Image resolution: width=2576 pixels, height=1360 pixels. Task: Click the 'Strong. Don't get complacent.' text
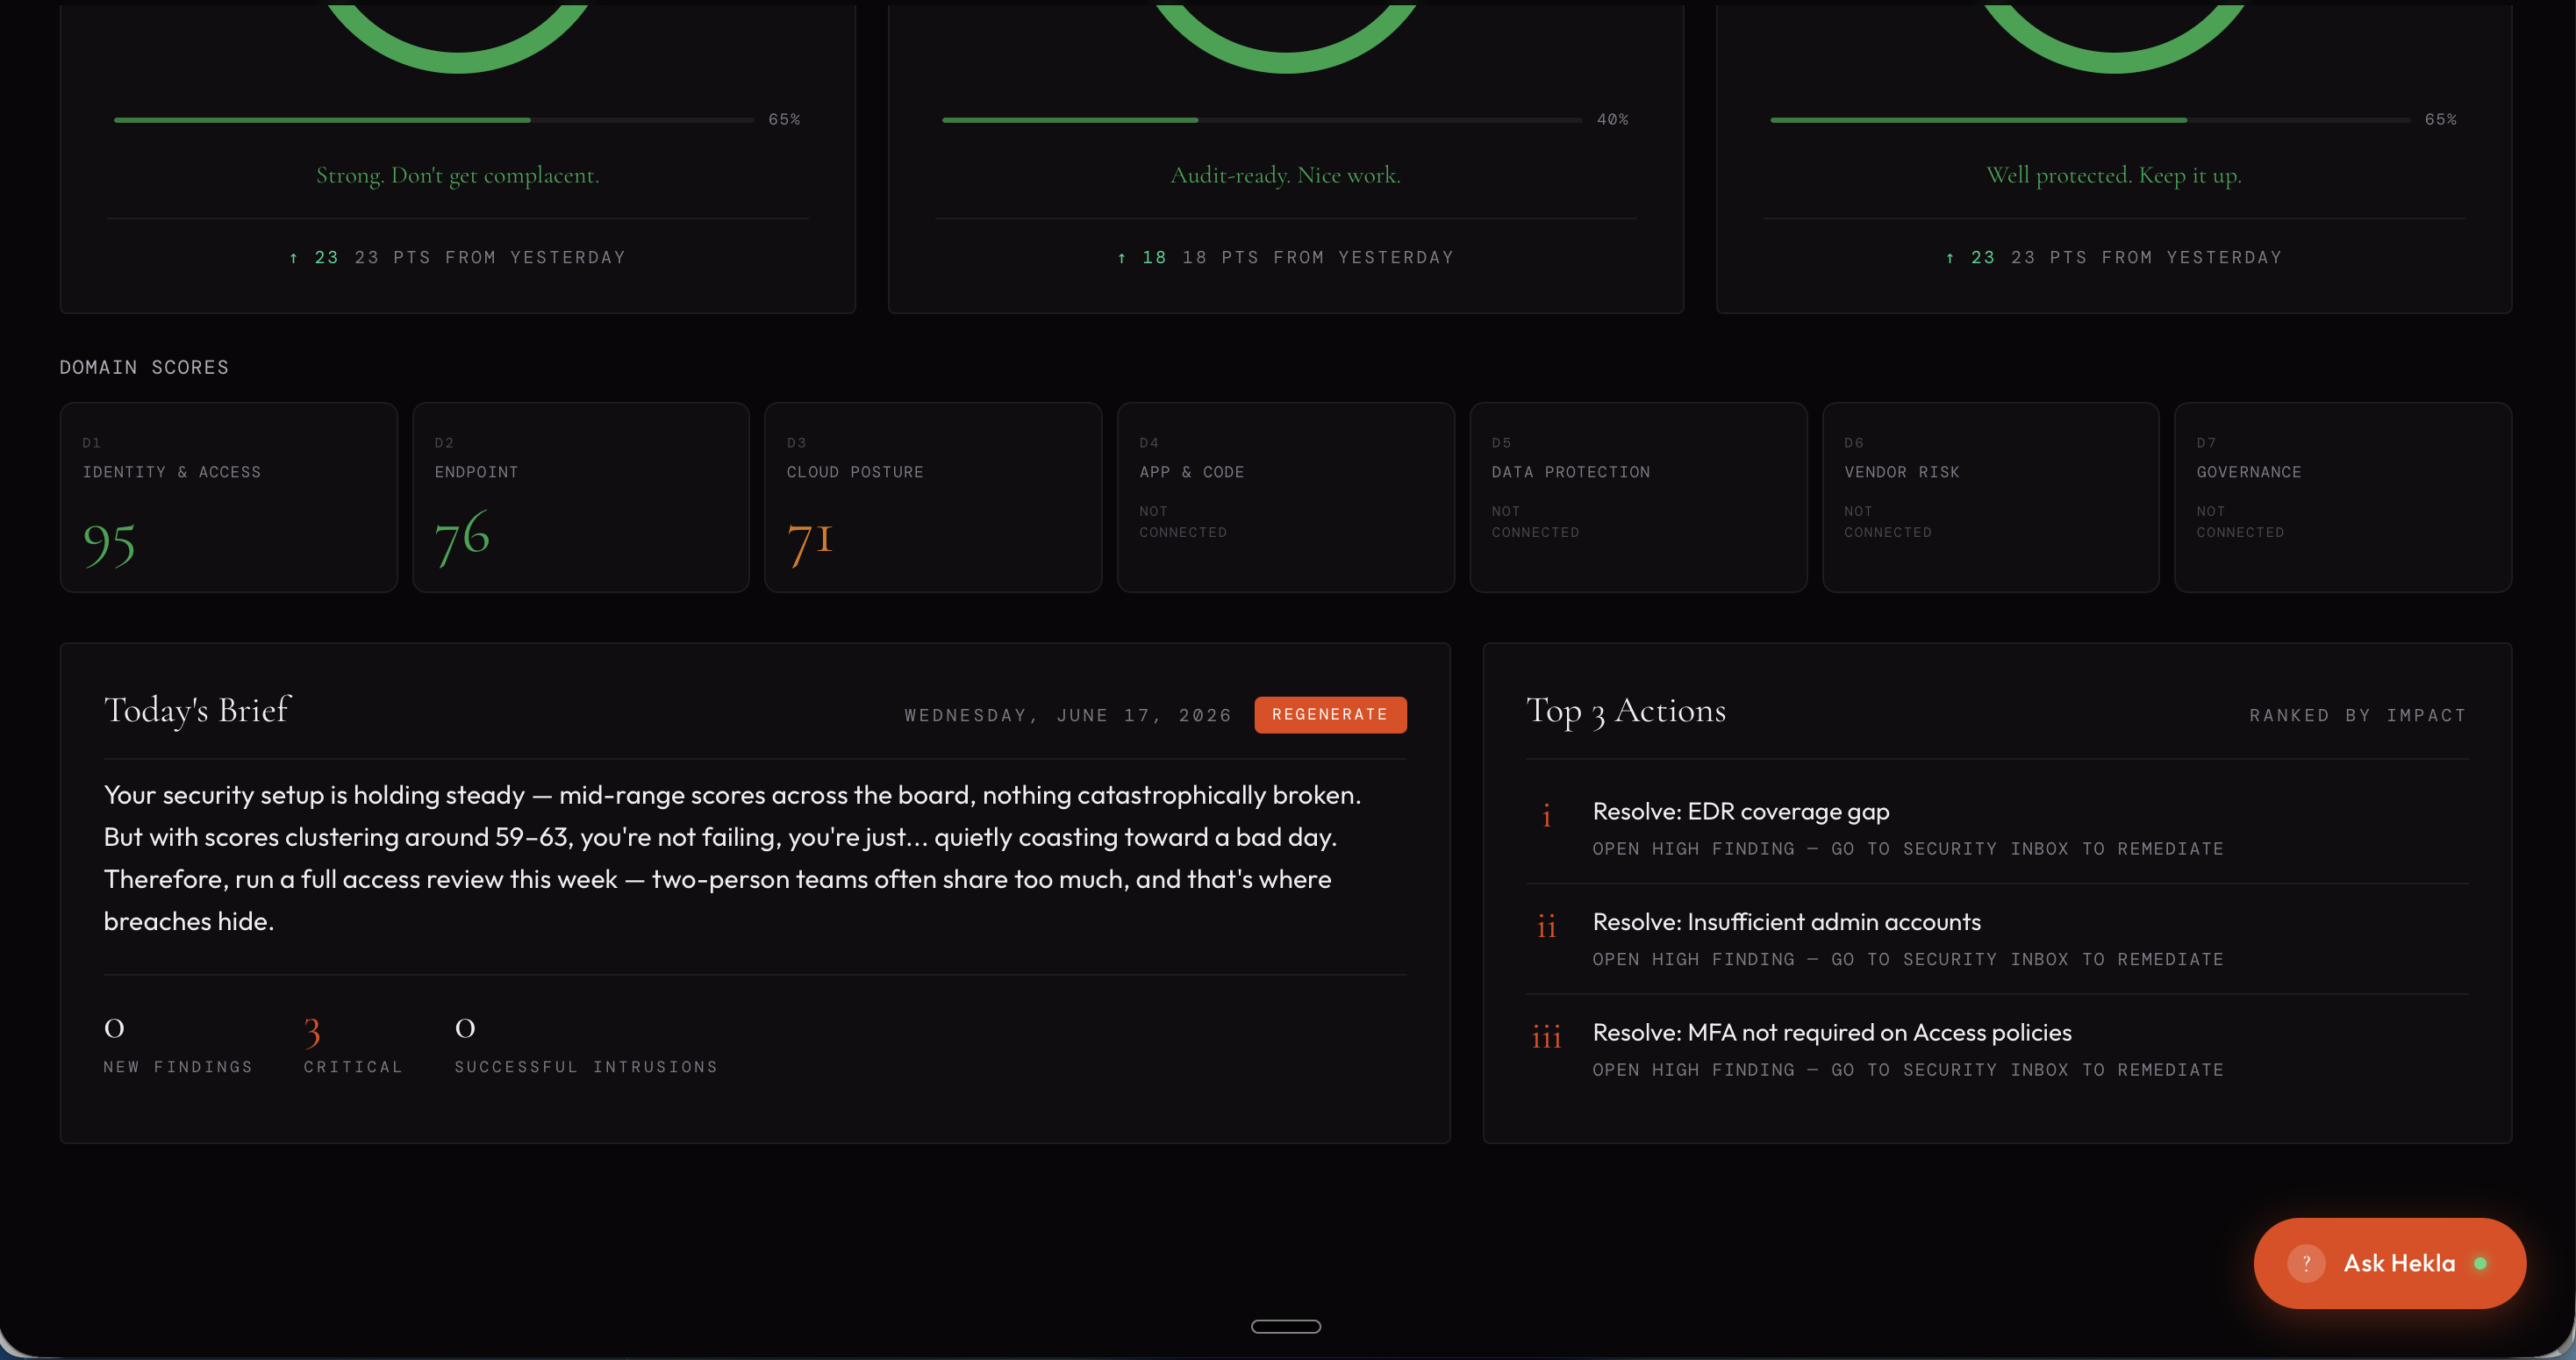click(x=458, y=175)
